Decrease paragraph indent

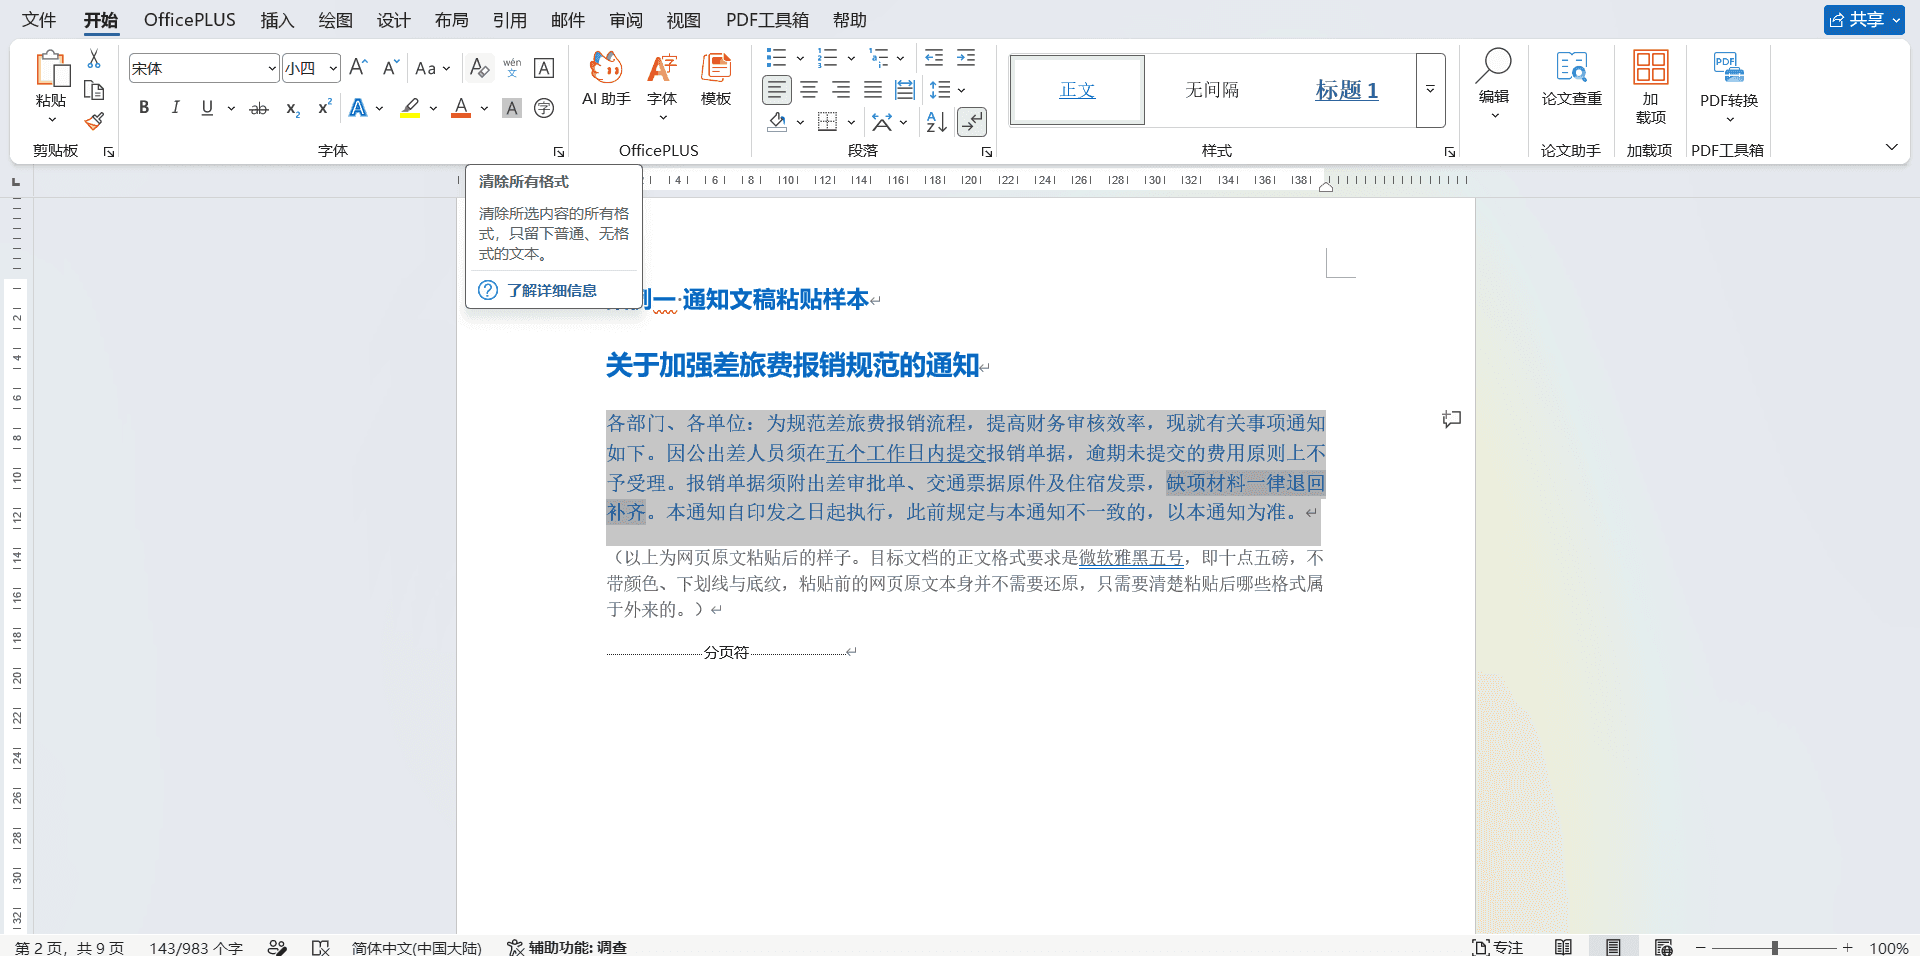pos(934,57)
